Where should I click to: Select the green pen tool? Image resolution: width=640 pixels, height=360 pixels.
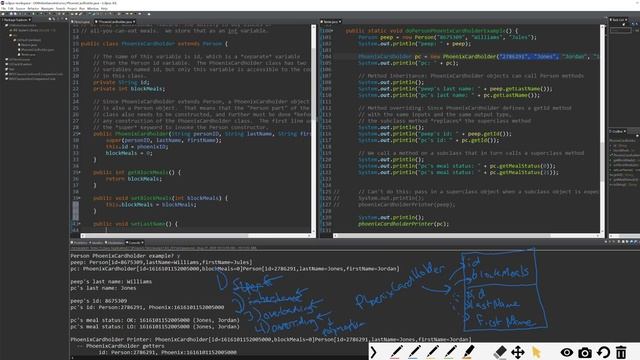[x=451, y=352]
